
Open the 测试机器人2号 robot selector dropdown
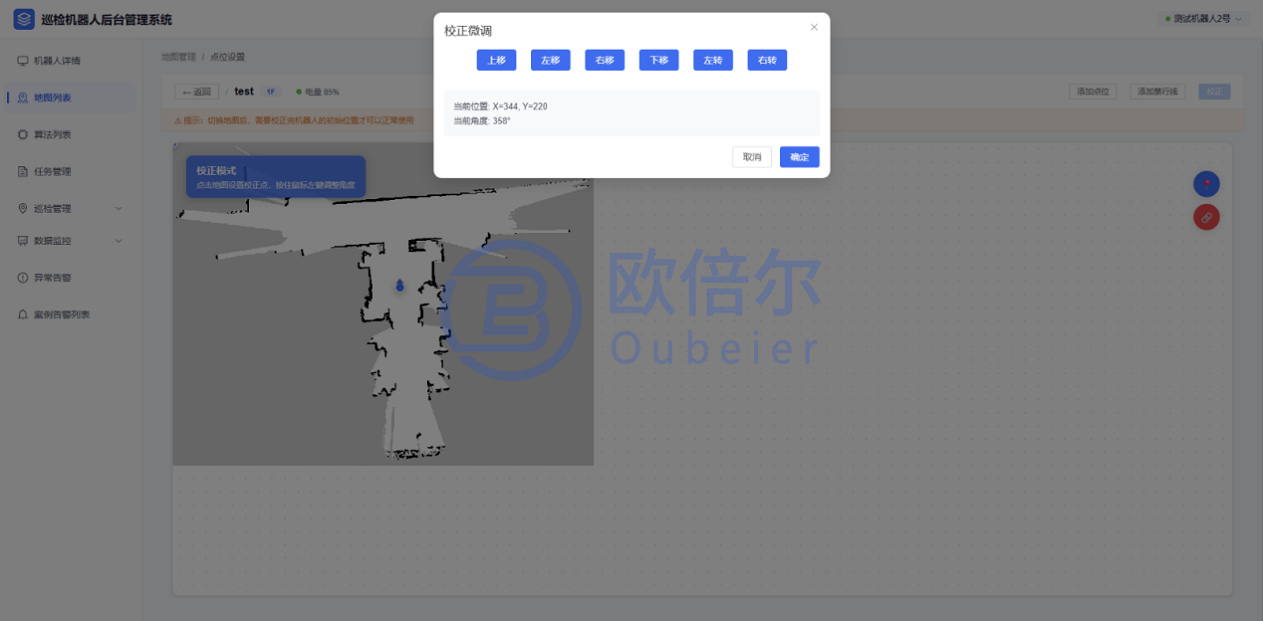pos(1204,19)
